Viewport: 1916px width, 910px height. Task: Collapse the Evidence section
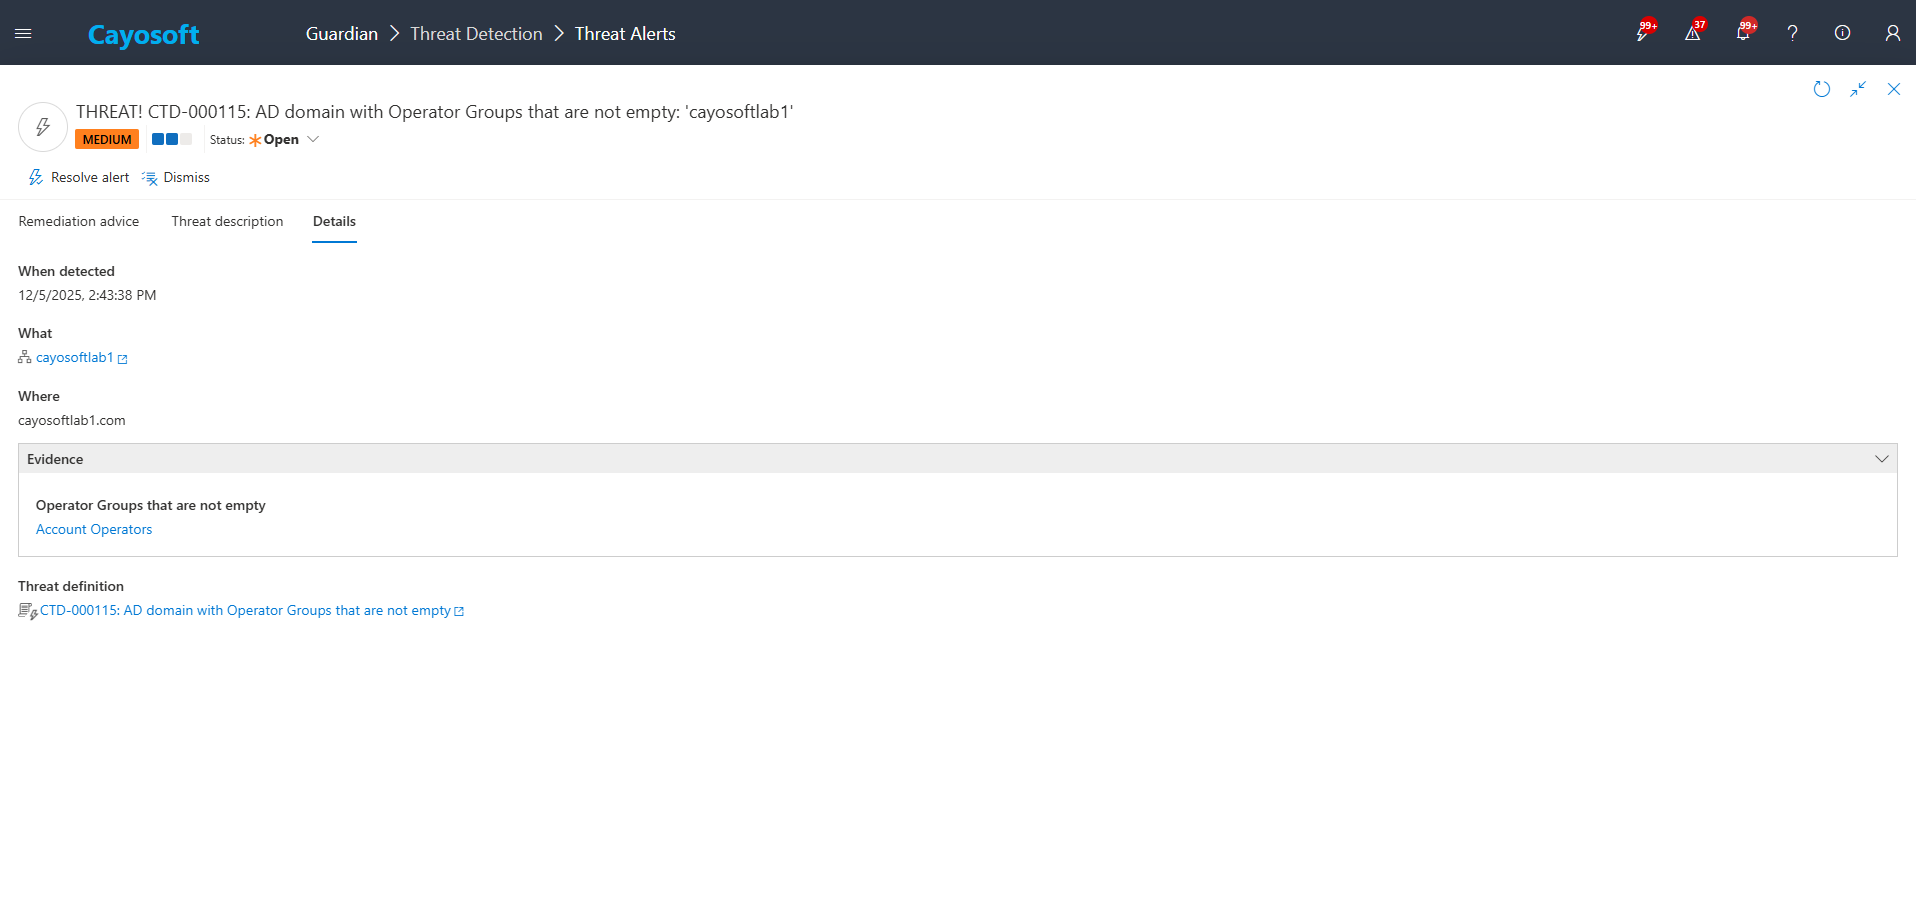[1881, 459]
